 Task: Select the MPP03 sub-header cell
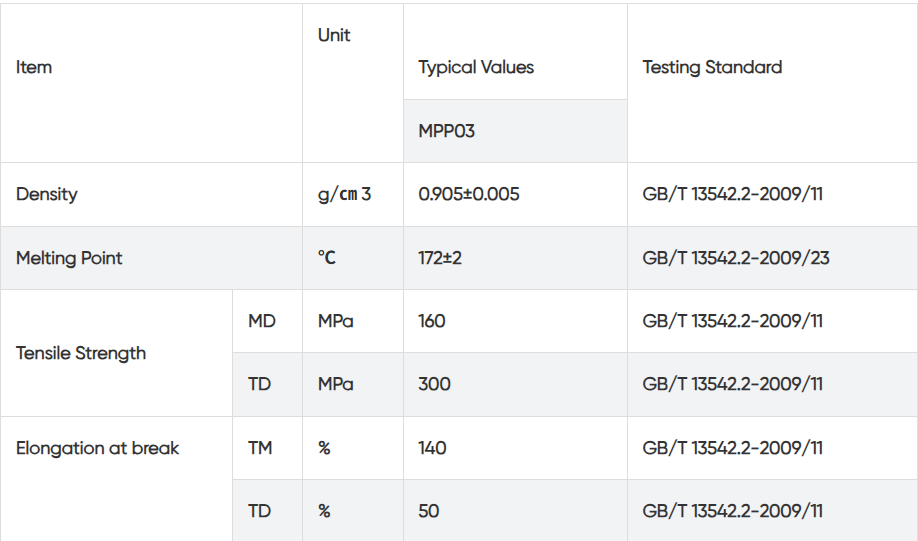[446, 131]
